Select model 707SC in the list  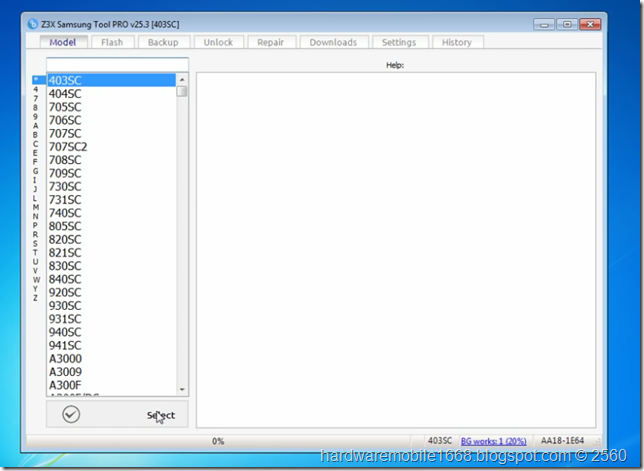click(111, 133)
